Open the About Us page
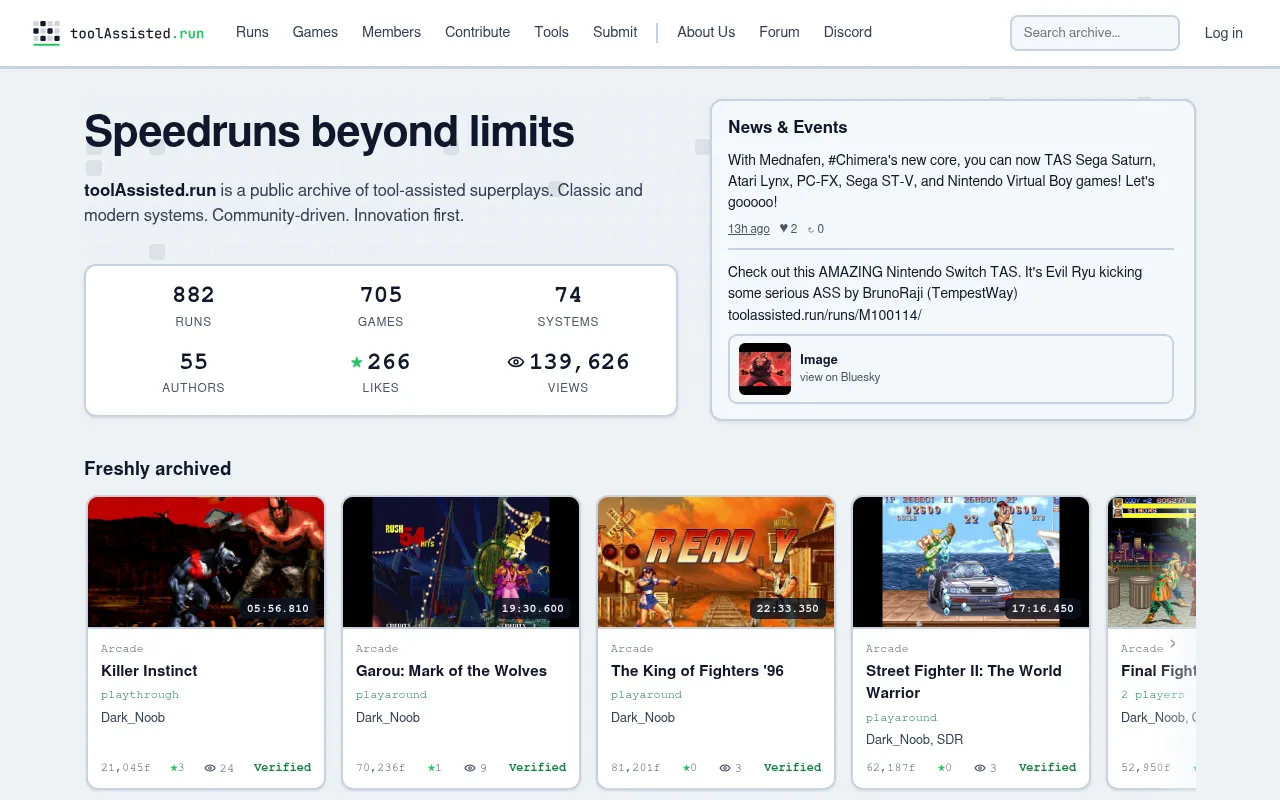This screenshot has width=1280, height=800. 706,32
